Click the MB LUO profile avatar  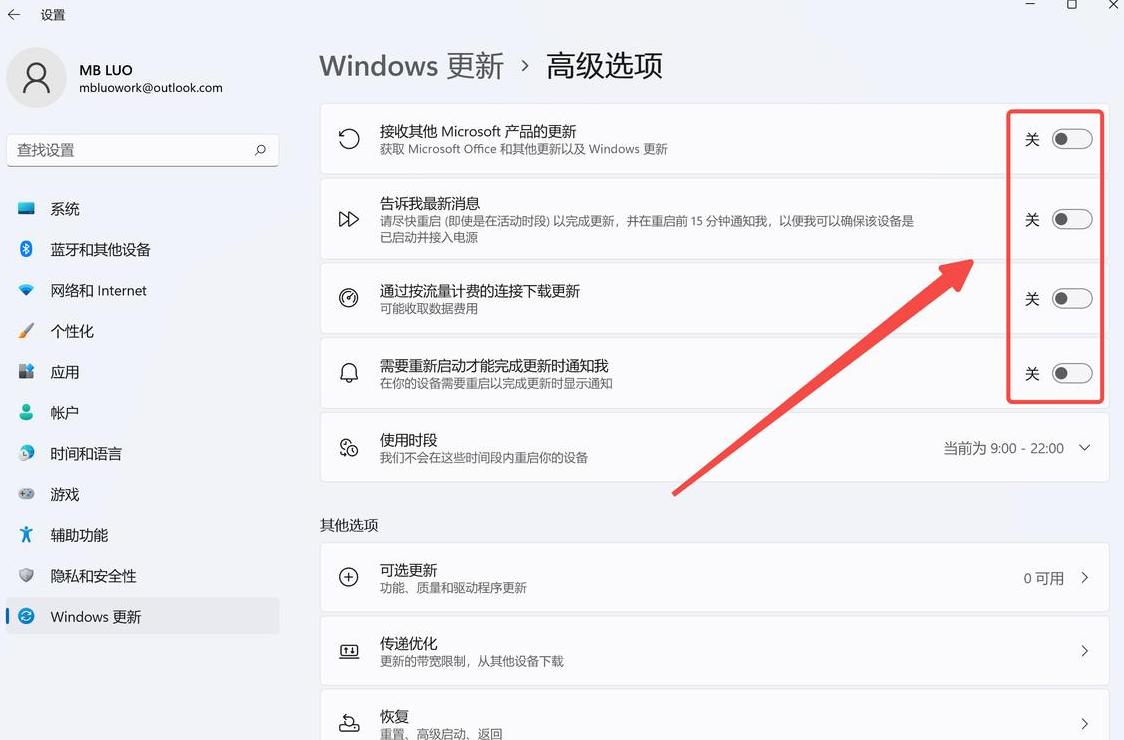pos(36,77)
